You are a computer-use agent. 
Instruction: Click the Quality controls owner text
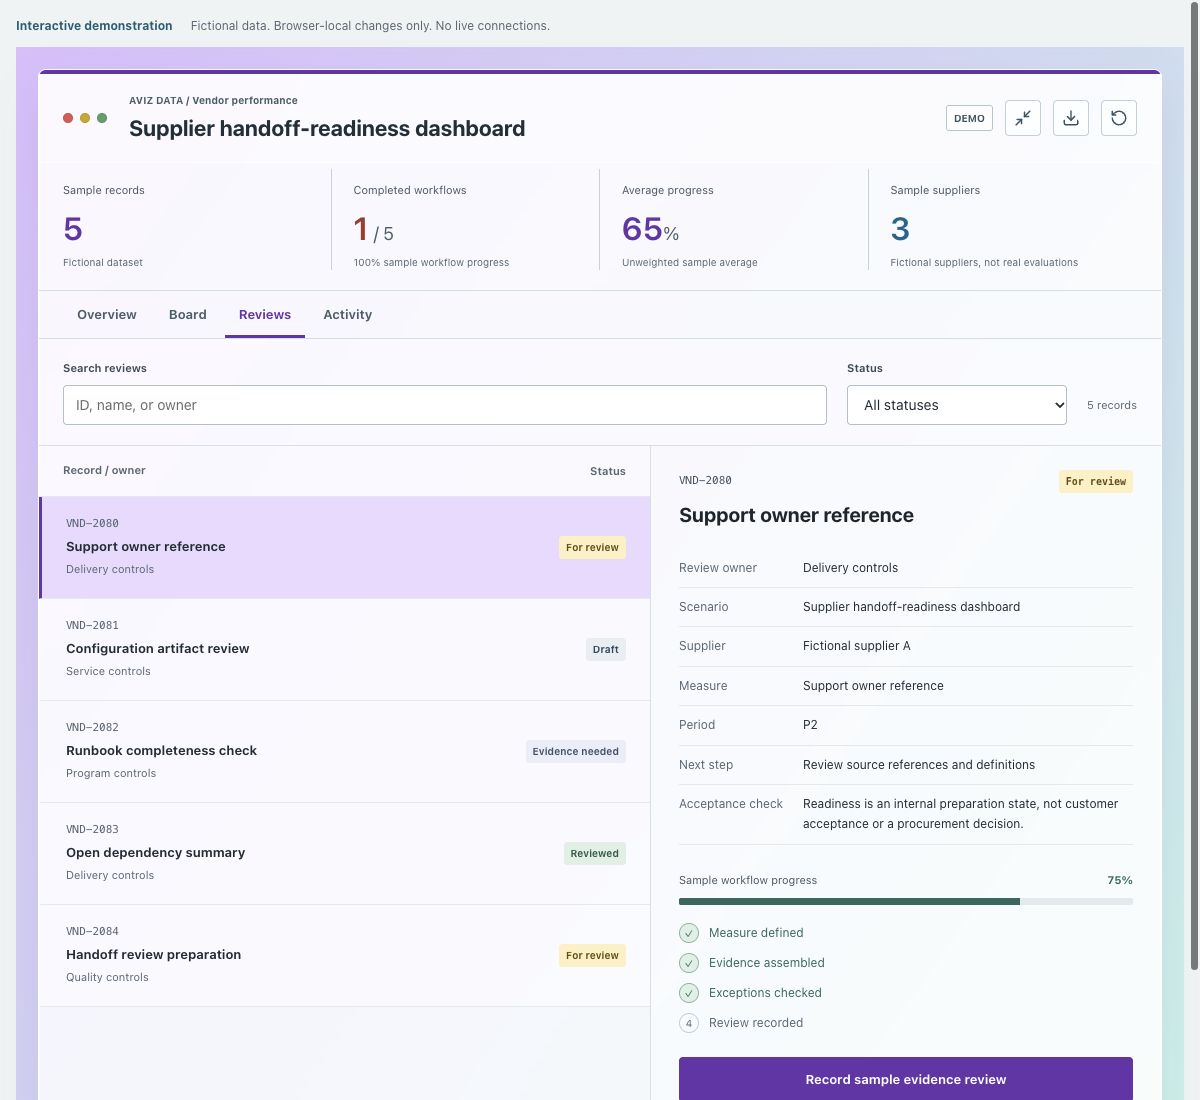pos(107,977)
